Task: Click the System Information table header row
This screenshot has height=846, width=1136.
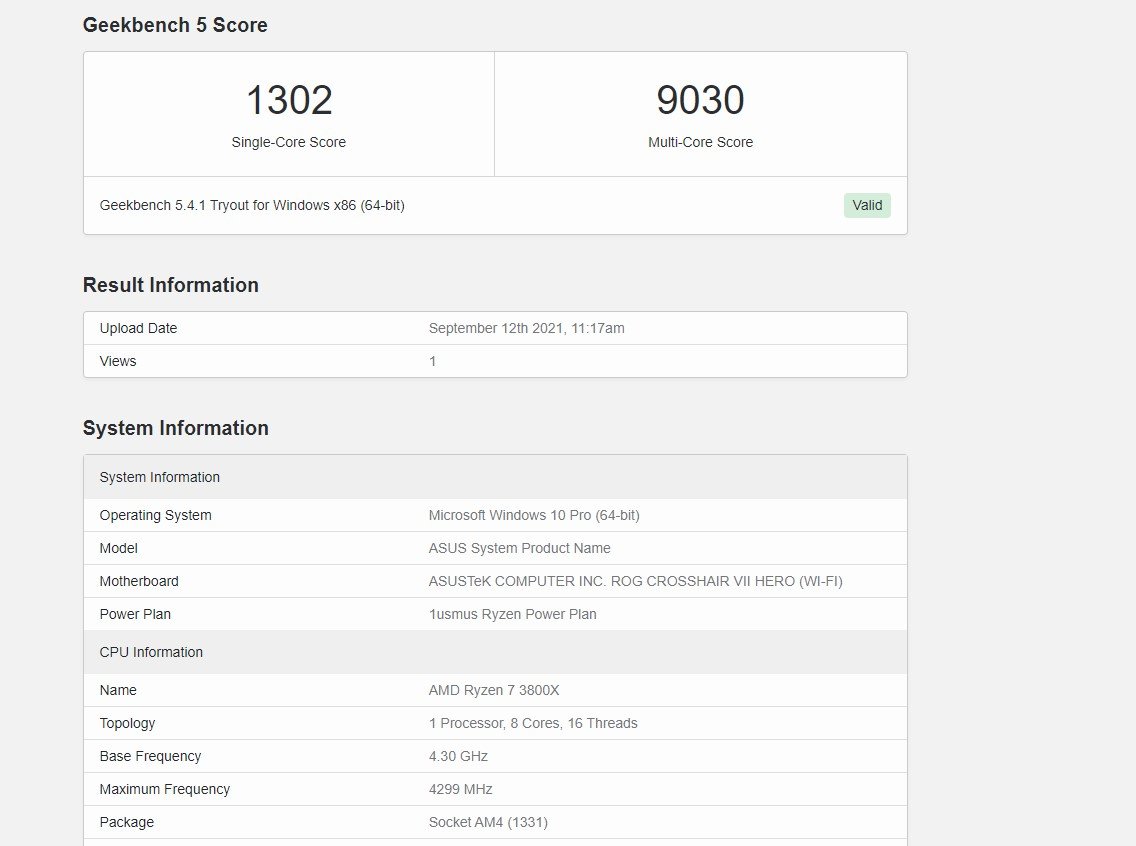Action: click(496, 477)
